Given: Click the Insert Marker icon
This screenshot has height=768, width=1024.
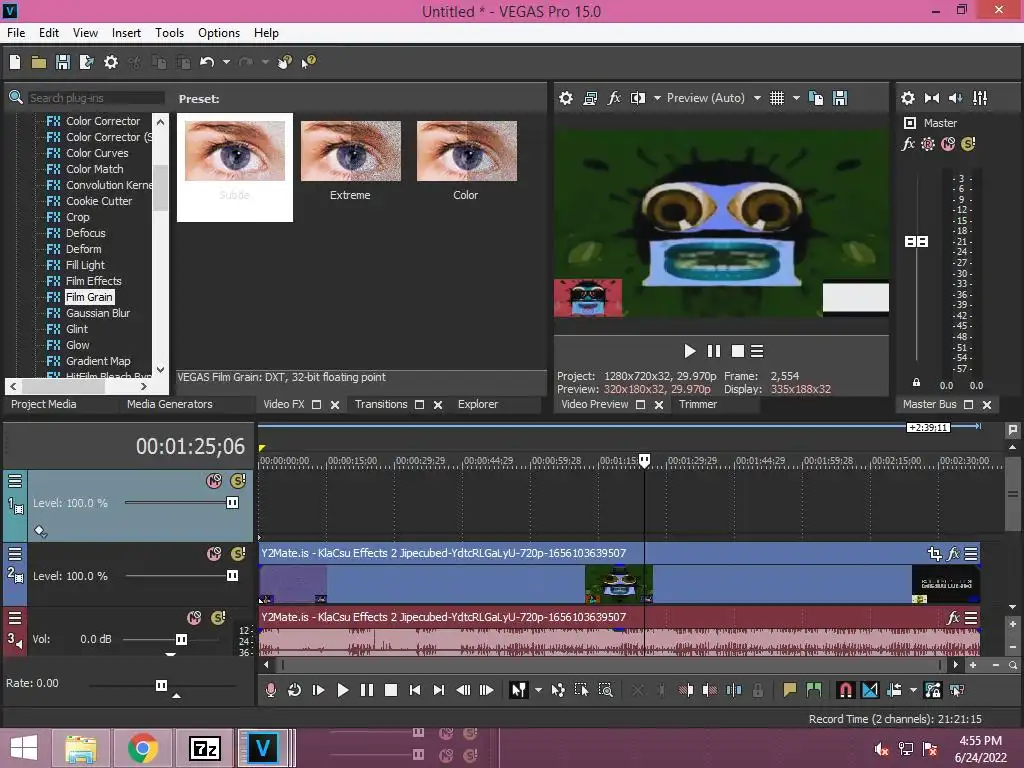Looking at the screenshot, I should (790, 690).
